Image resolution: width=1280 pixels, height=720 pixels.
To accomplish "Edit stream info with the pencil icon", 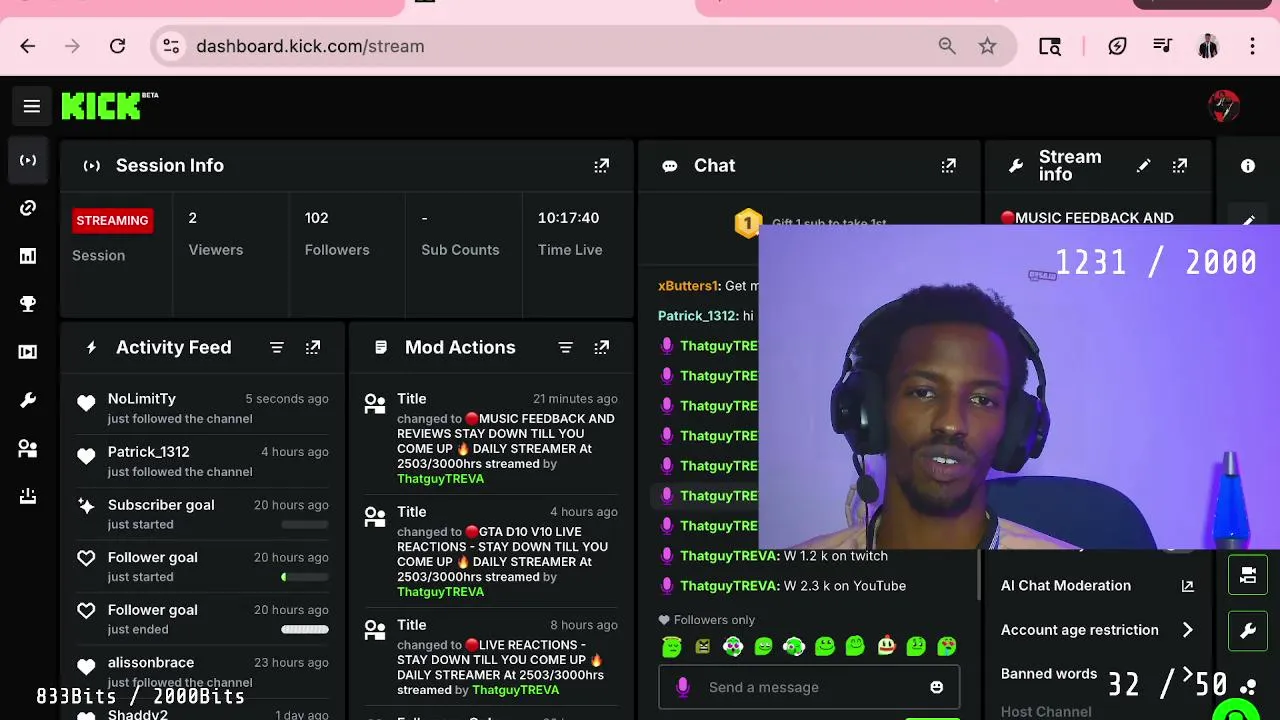I will (x=1143, y=166).
